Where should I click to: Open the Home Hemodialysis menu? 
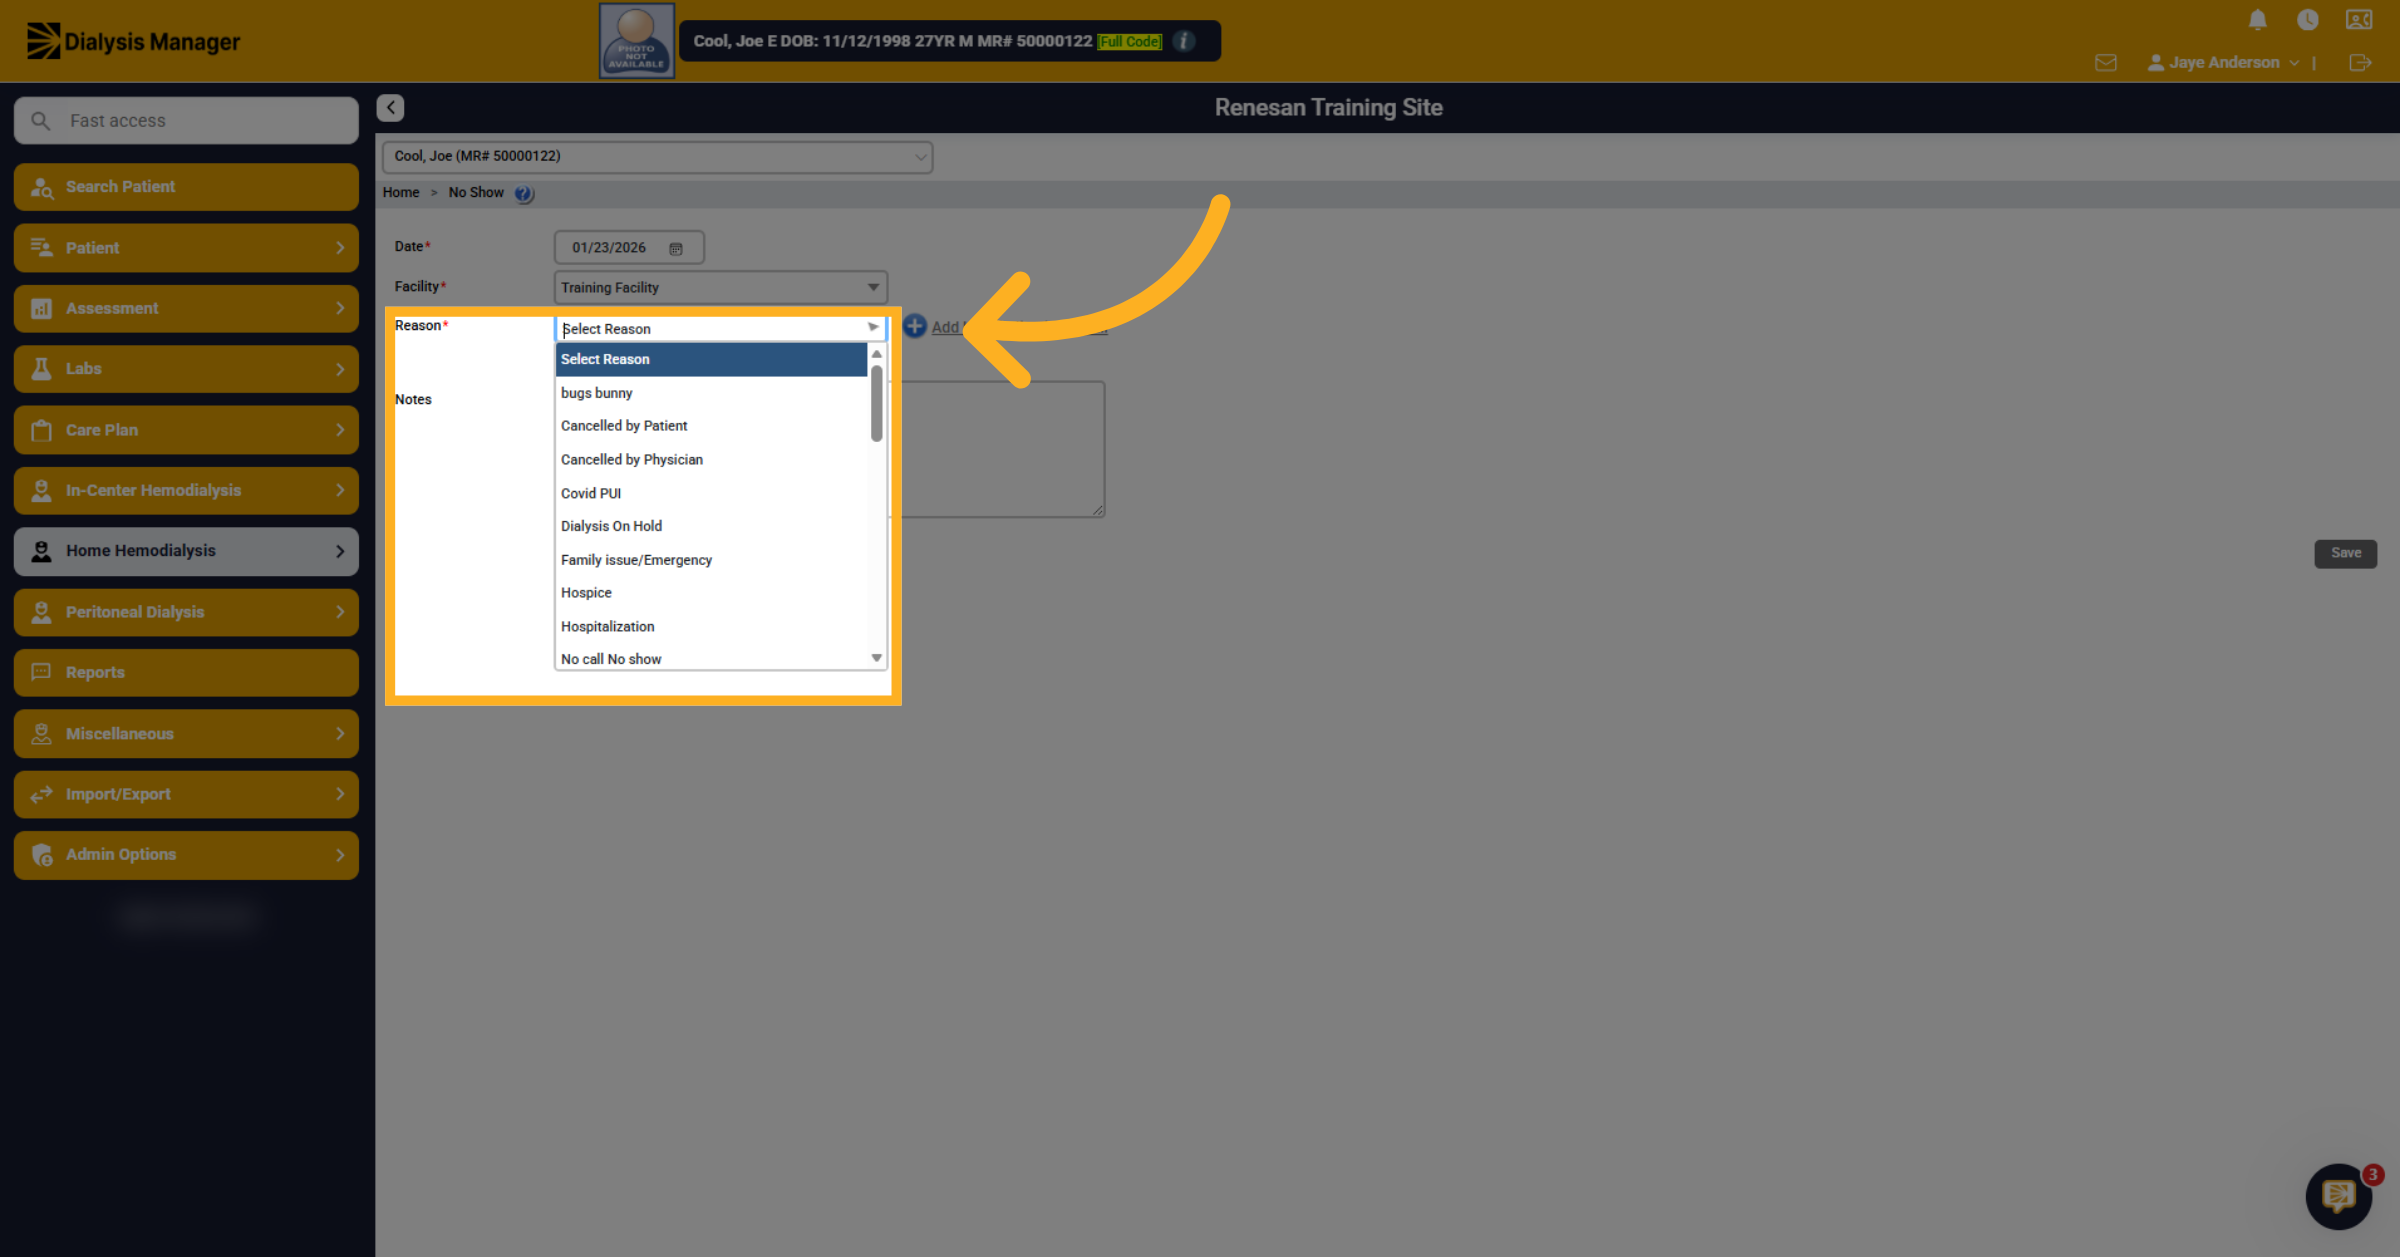click(x=186, y=551)
